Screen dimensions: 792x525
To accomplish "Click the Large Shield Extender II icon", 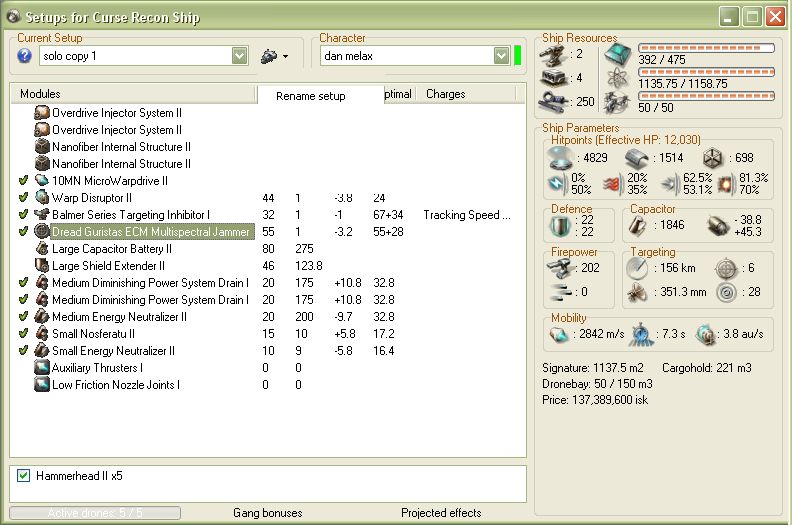I will point(42,266).
